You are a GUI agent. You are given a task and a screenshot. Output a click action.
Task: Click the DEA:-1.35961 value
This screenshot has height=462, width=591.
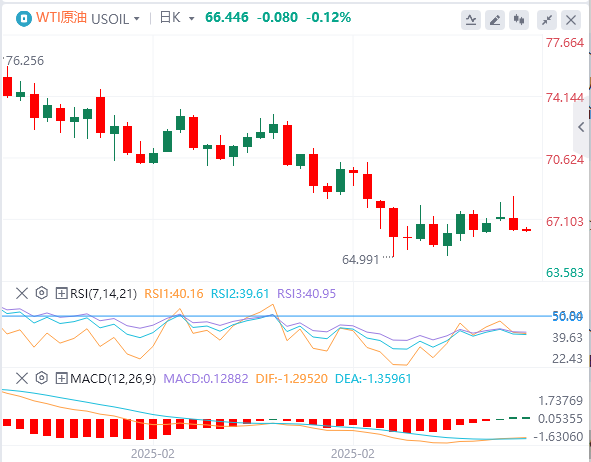(373, 379)
